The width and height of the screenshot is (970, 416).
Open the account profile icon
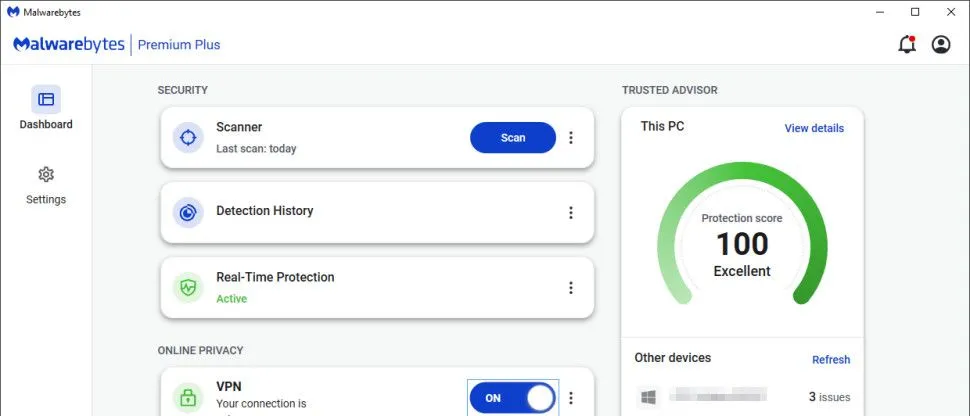941,45
